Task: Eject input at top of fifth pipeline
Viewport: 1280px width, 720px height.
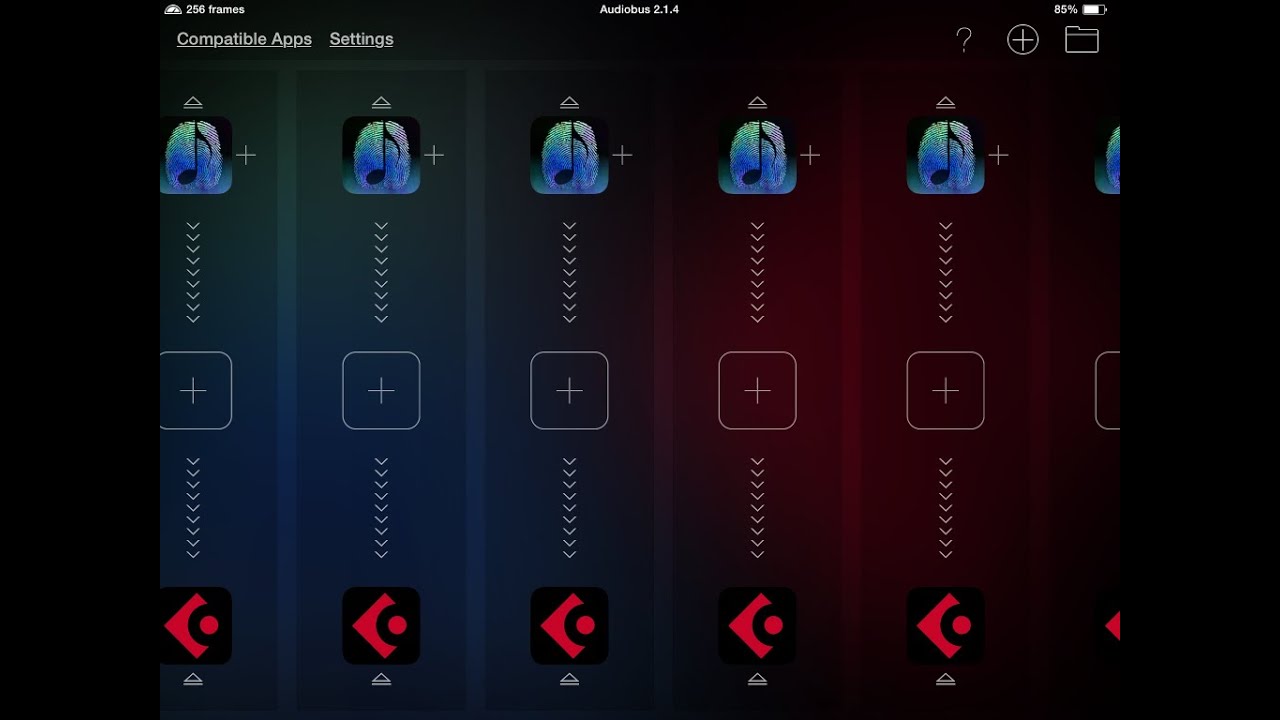Action: click(945, 102)
